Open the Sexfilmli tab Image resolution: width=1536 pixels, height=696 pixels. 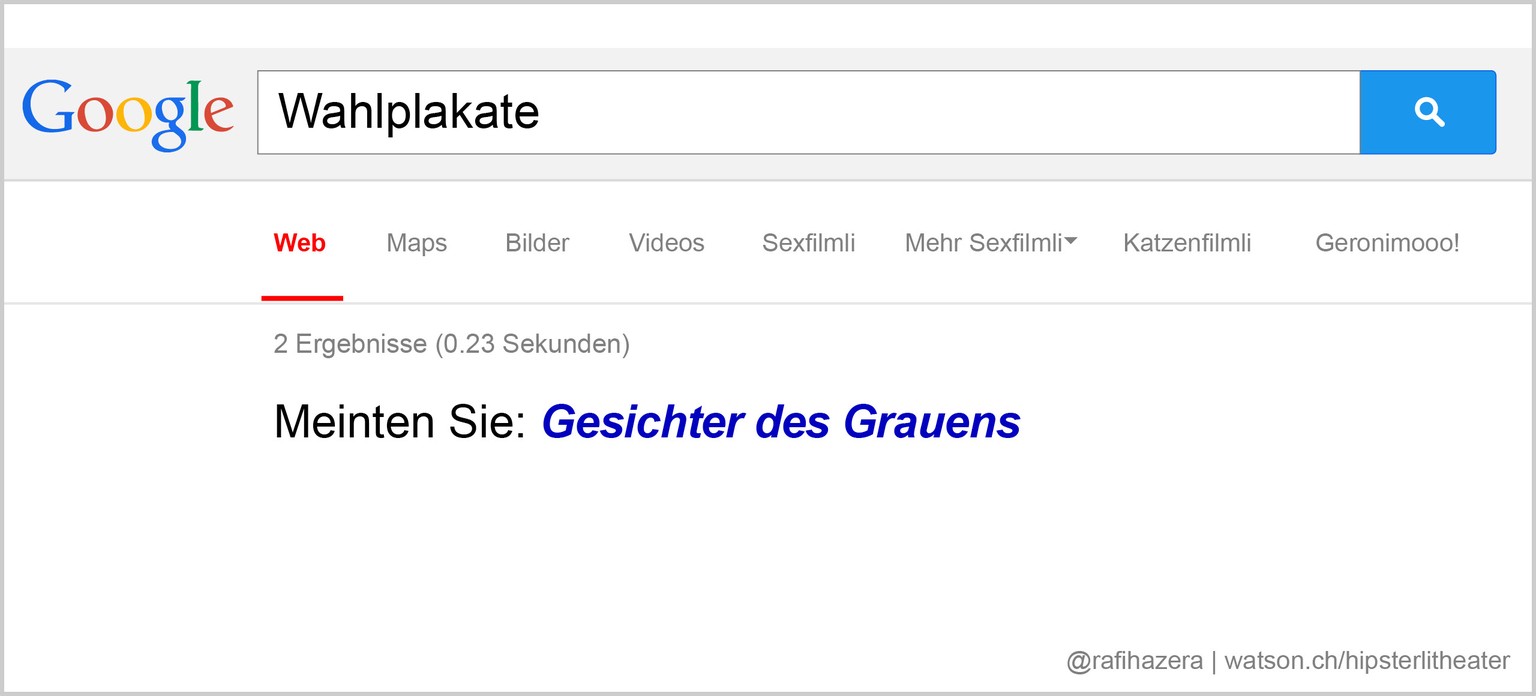coord(808,243)
